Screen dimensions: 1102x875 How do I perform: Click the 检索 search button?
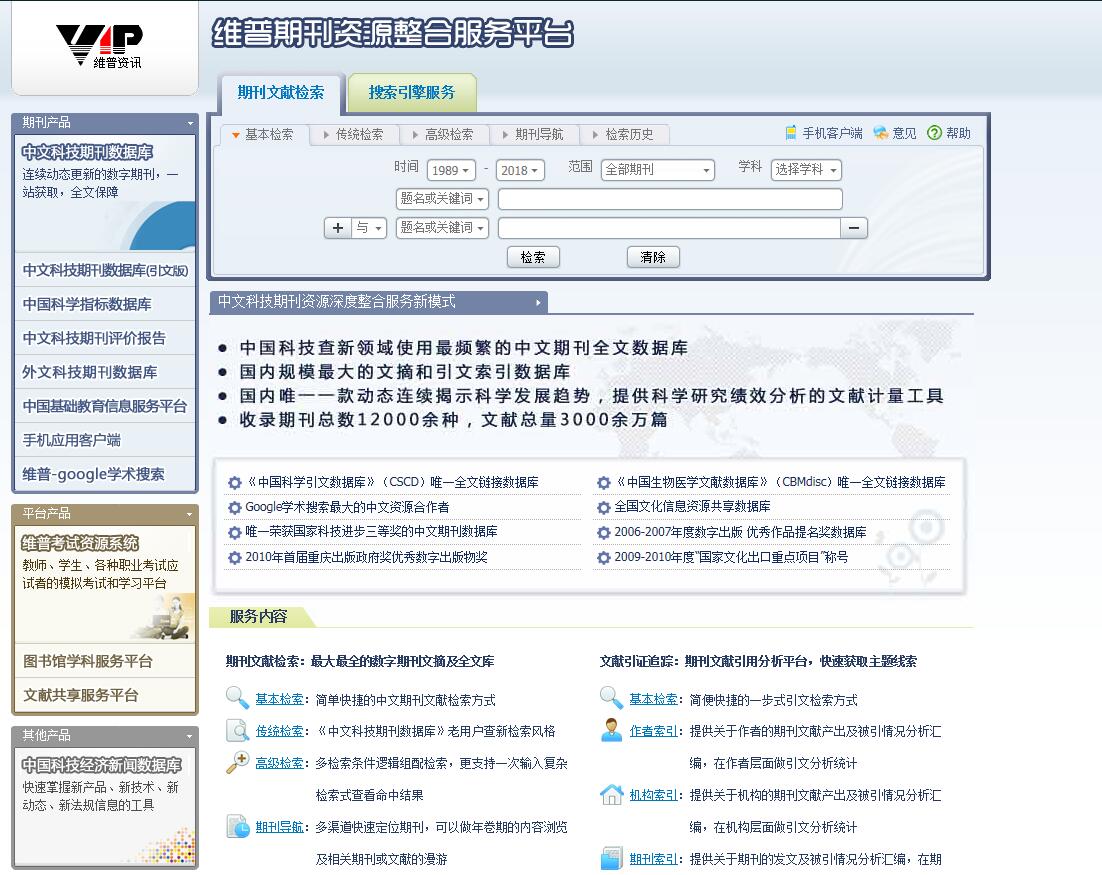click(x=533, y=257)
